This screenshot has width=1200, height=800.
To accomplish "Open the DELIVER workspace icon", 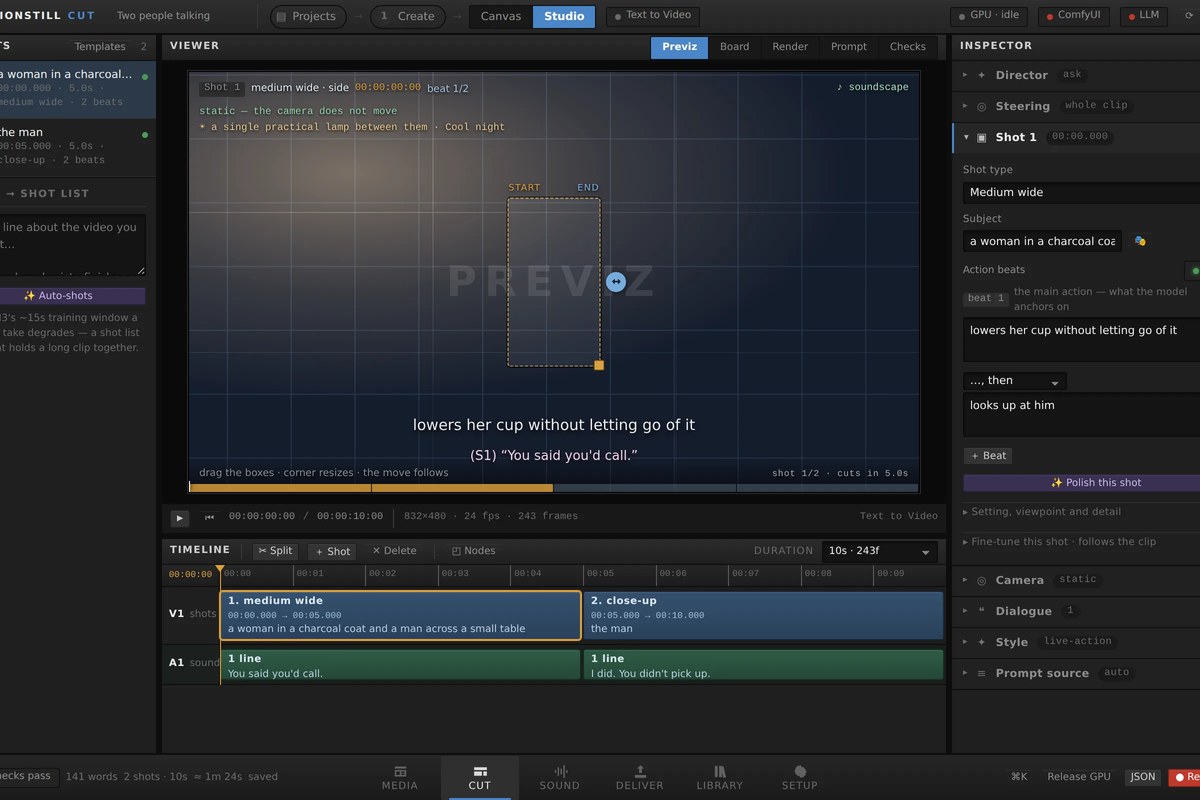I will click(640, 777).
